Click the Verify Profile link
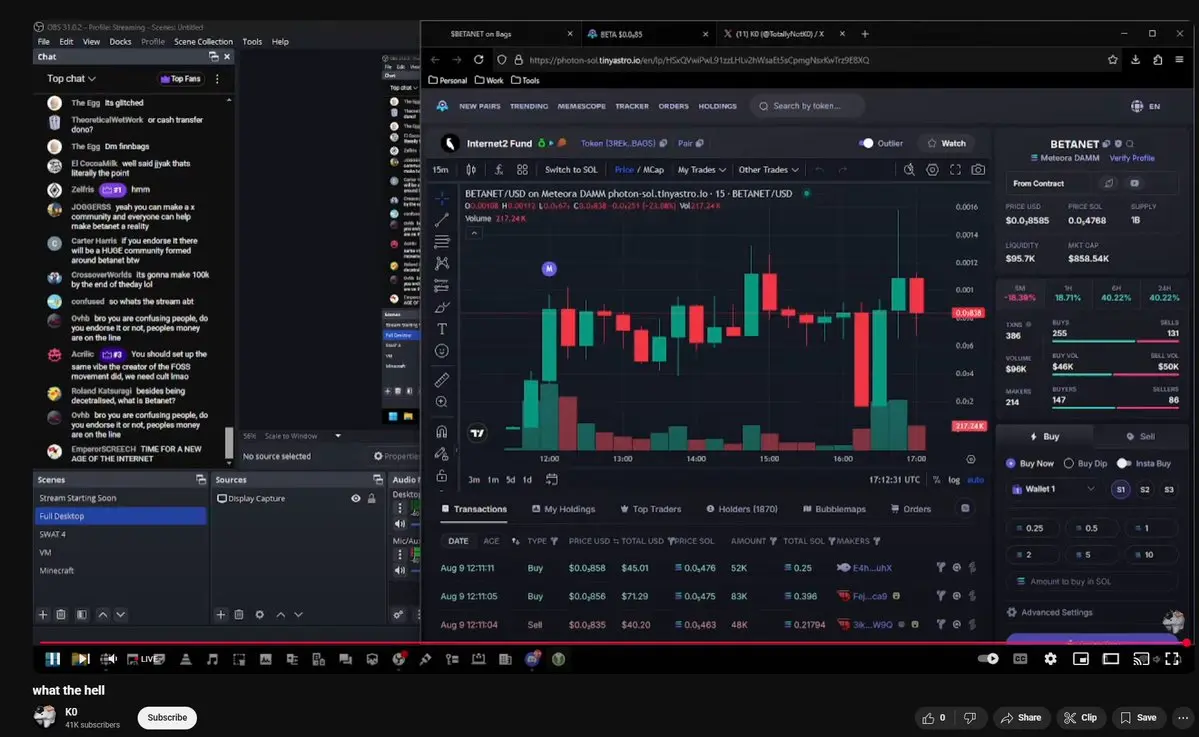1199x737 pixels. click(1132, 158)
